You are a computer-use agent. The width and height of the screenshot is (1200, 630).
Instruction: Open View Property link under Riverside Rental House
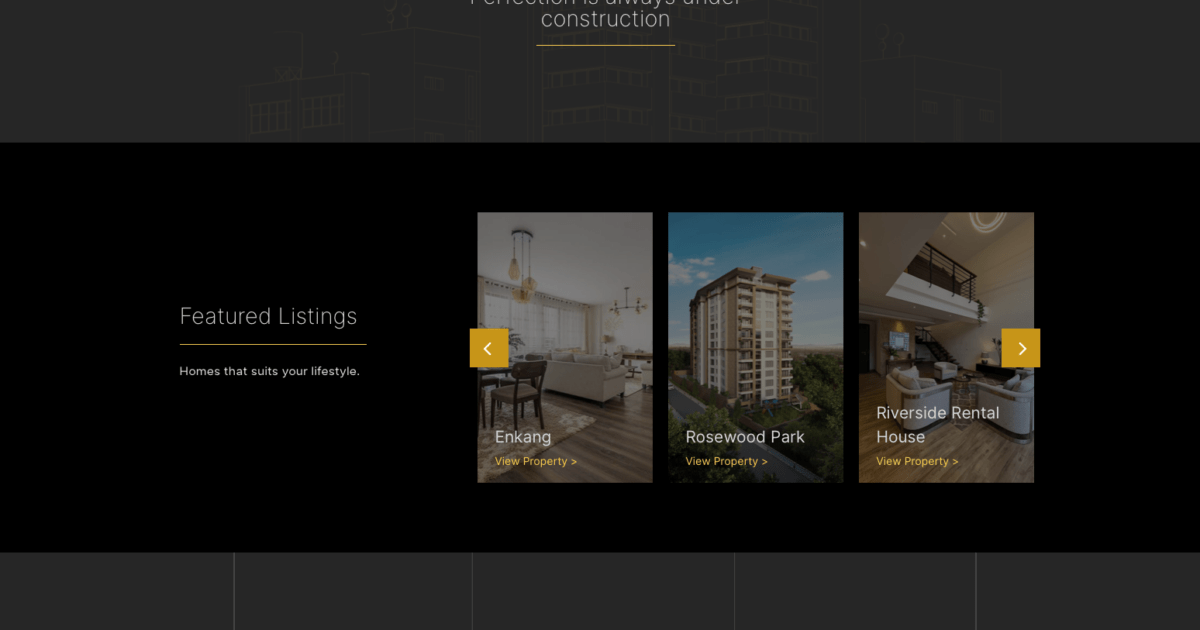point(916,462)
